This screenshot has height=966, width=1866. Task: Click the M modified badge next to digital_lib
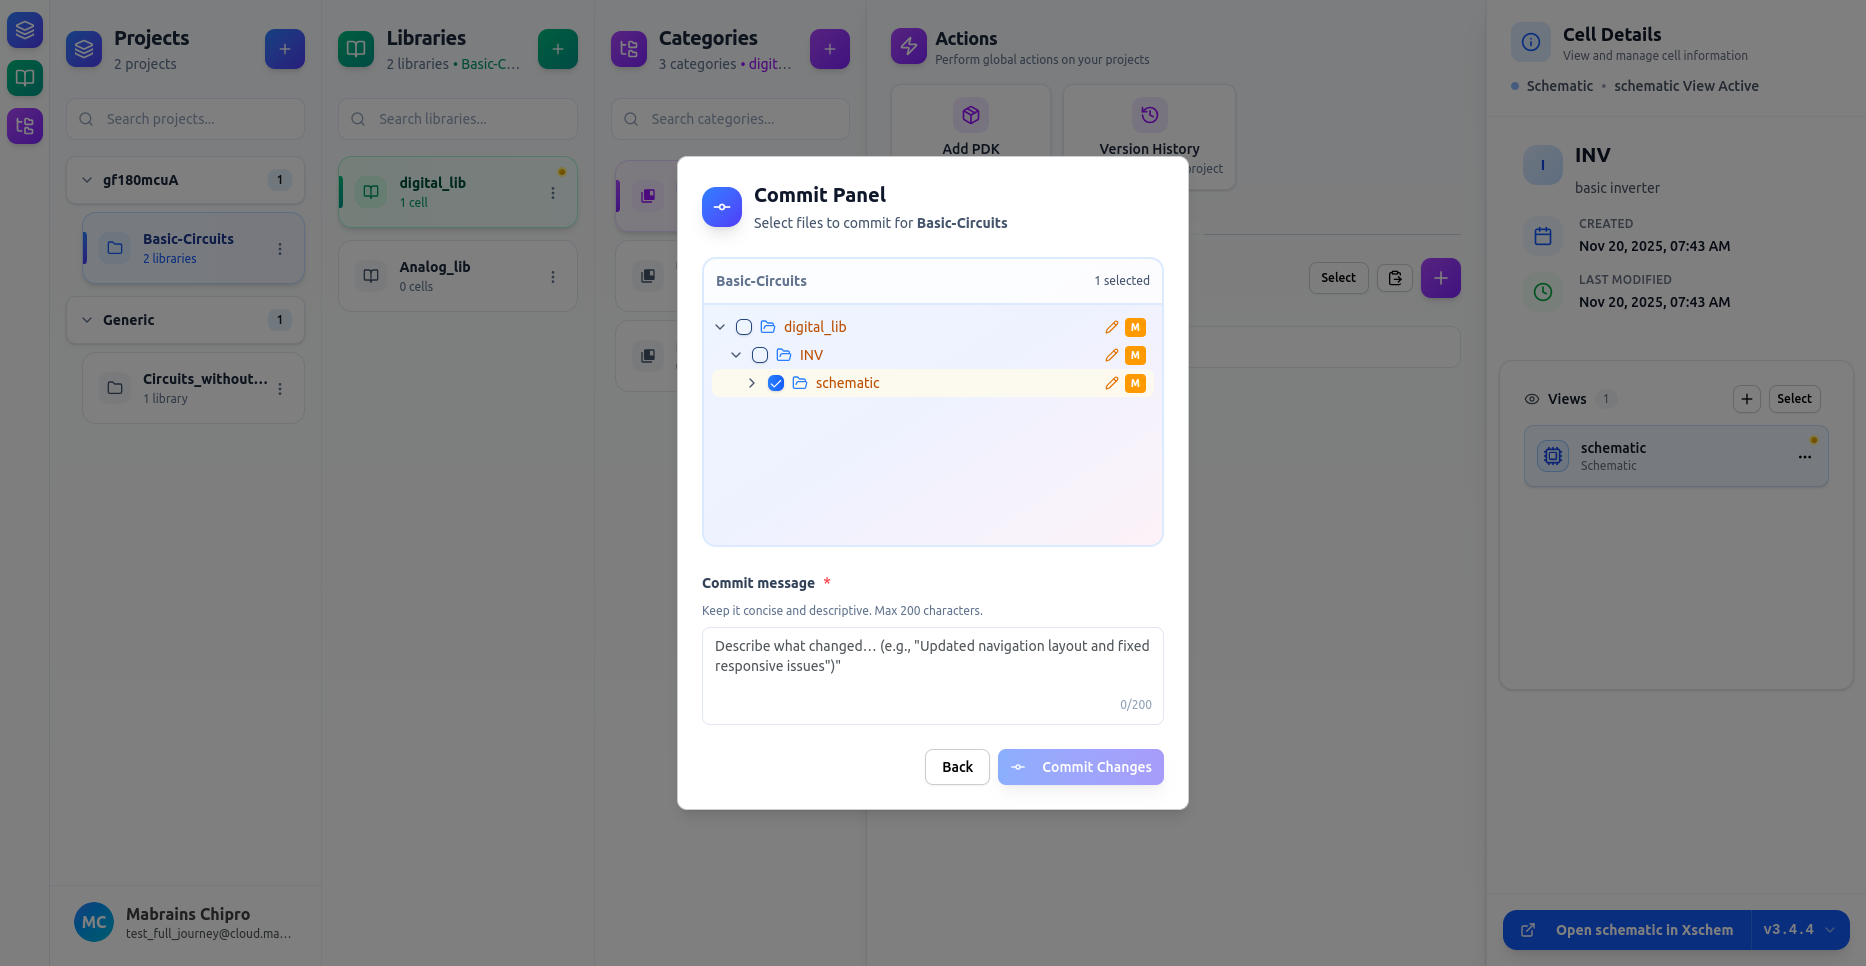(1135, 327)
